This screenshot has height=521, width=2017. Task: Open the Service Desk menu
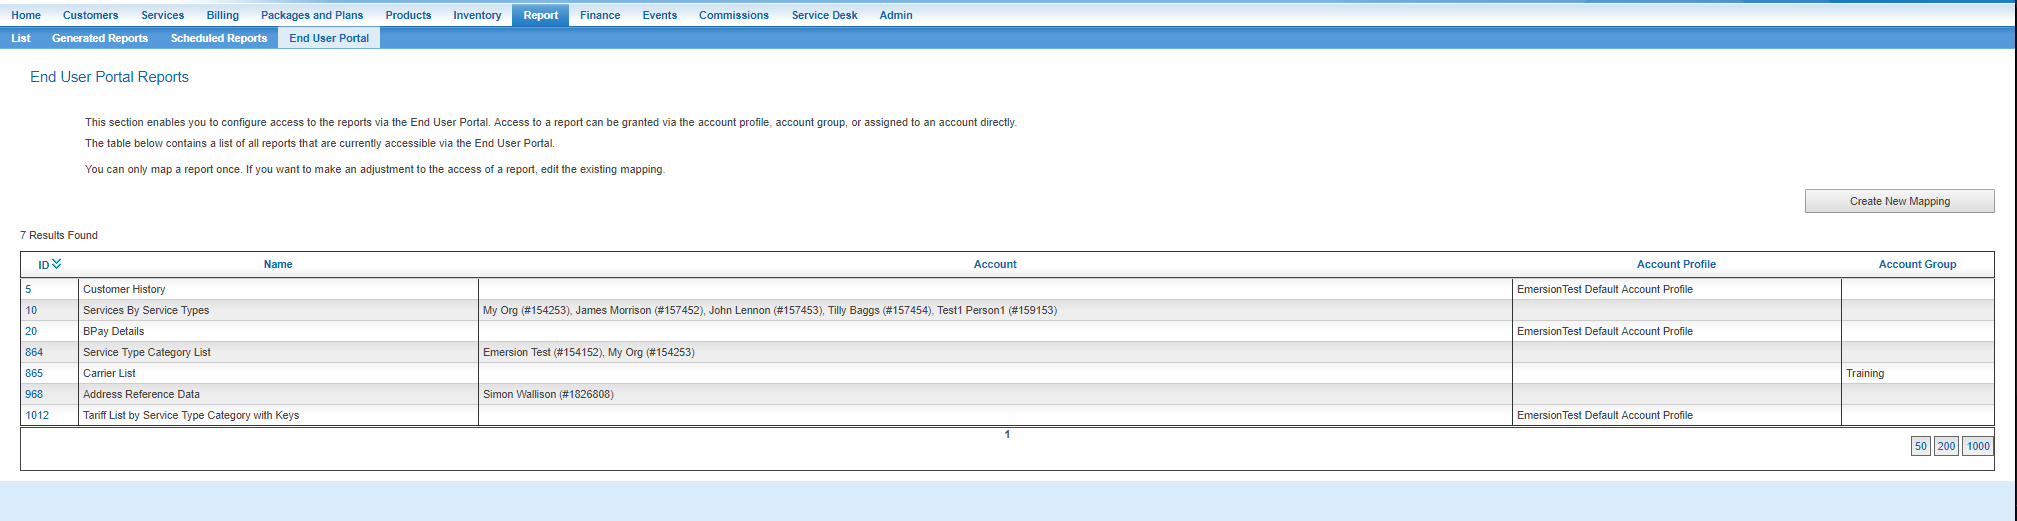[824, 15]
